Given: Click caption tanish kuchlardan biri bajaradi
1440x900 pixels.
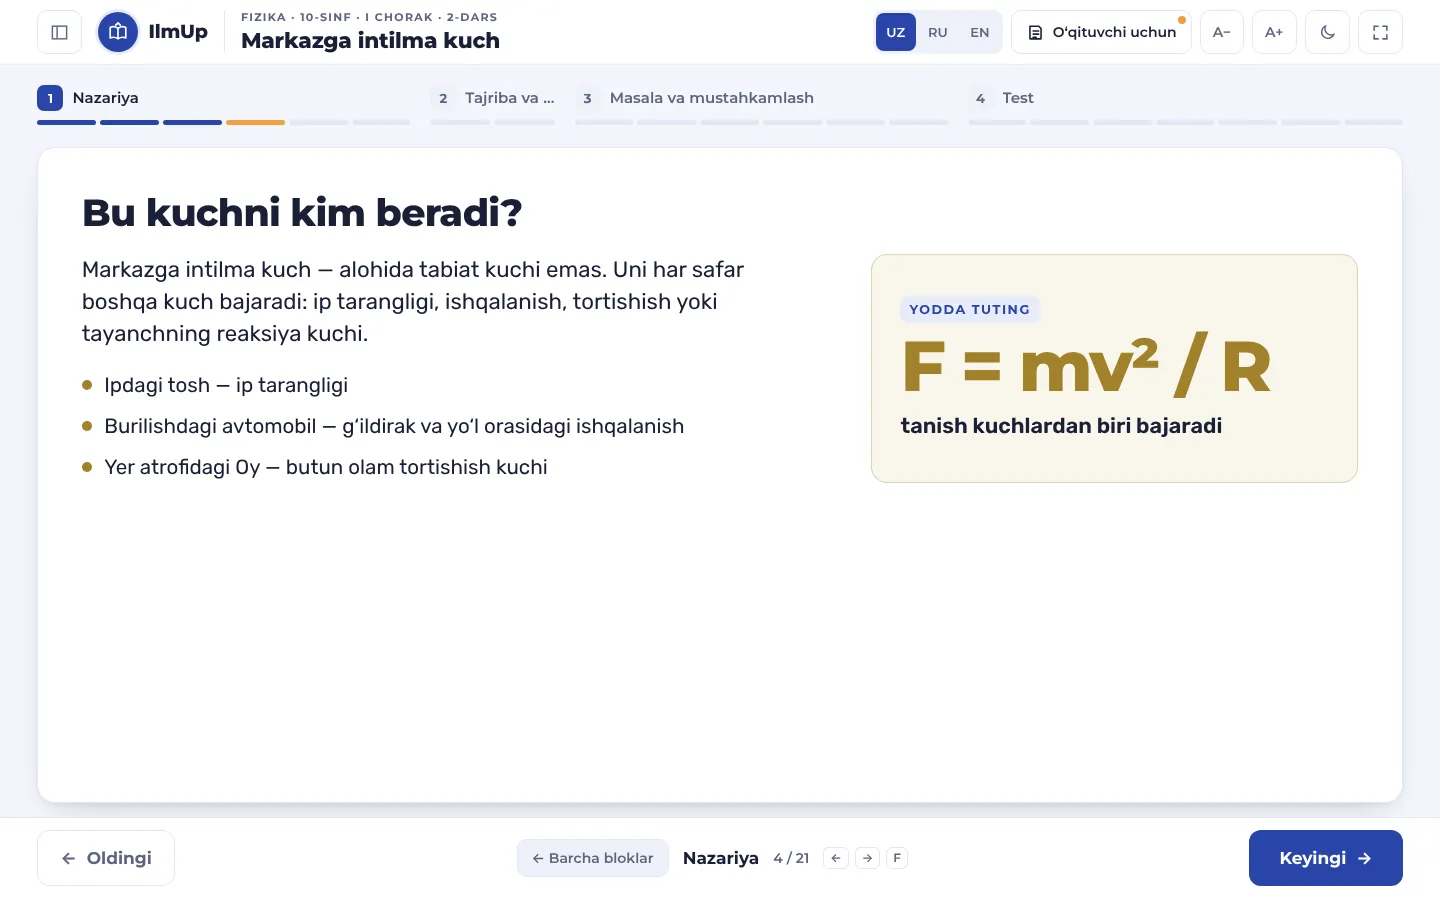Looking at the screenshot, I should [1061, 426].
